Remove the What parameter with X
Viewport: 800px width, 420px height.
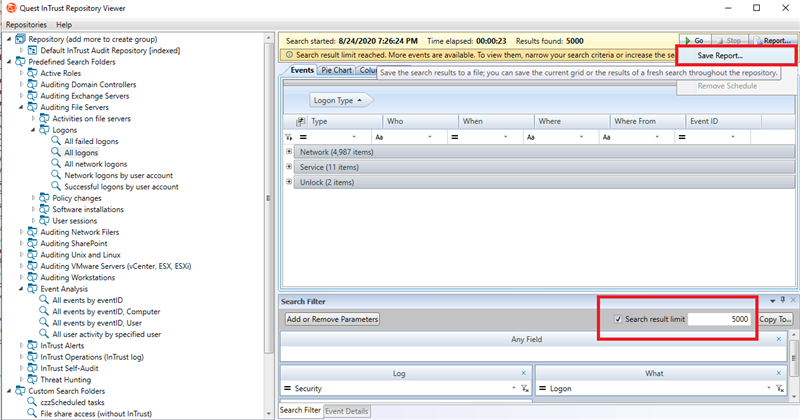[779, 373]
